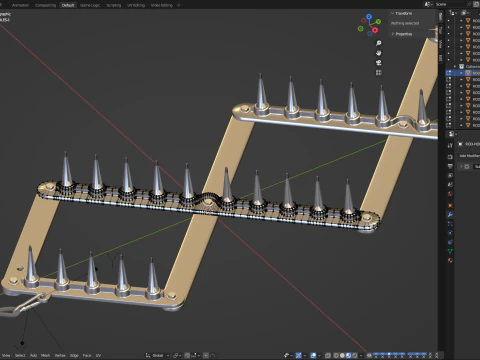Expand the Properties panel in sidebar
This screenshot has height=360, width=480.
click(402, 34)
